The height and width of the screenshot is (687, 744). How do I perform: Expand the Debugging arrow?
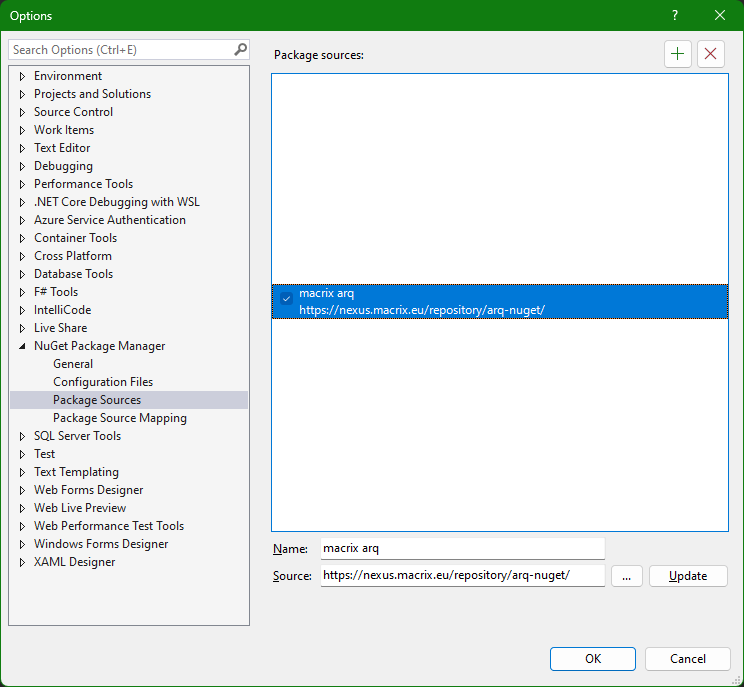point(22,166)
